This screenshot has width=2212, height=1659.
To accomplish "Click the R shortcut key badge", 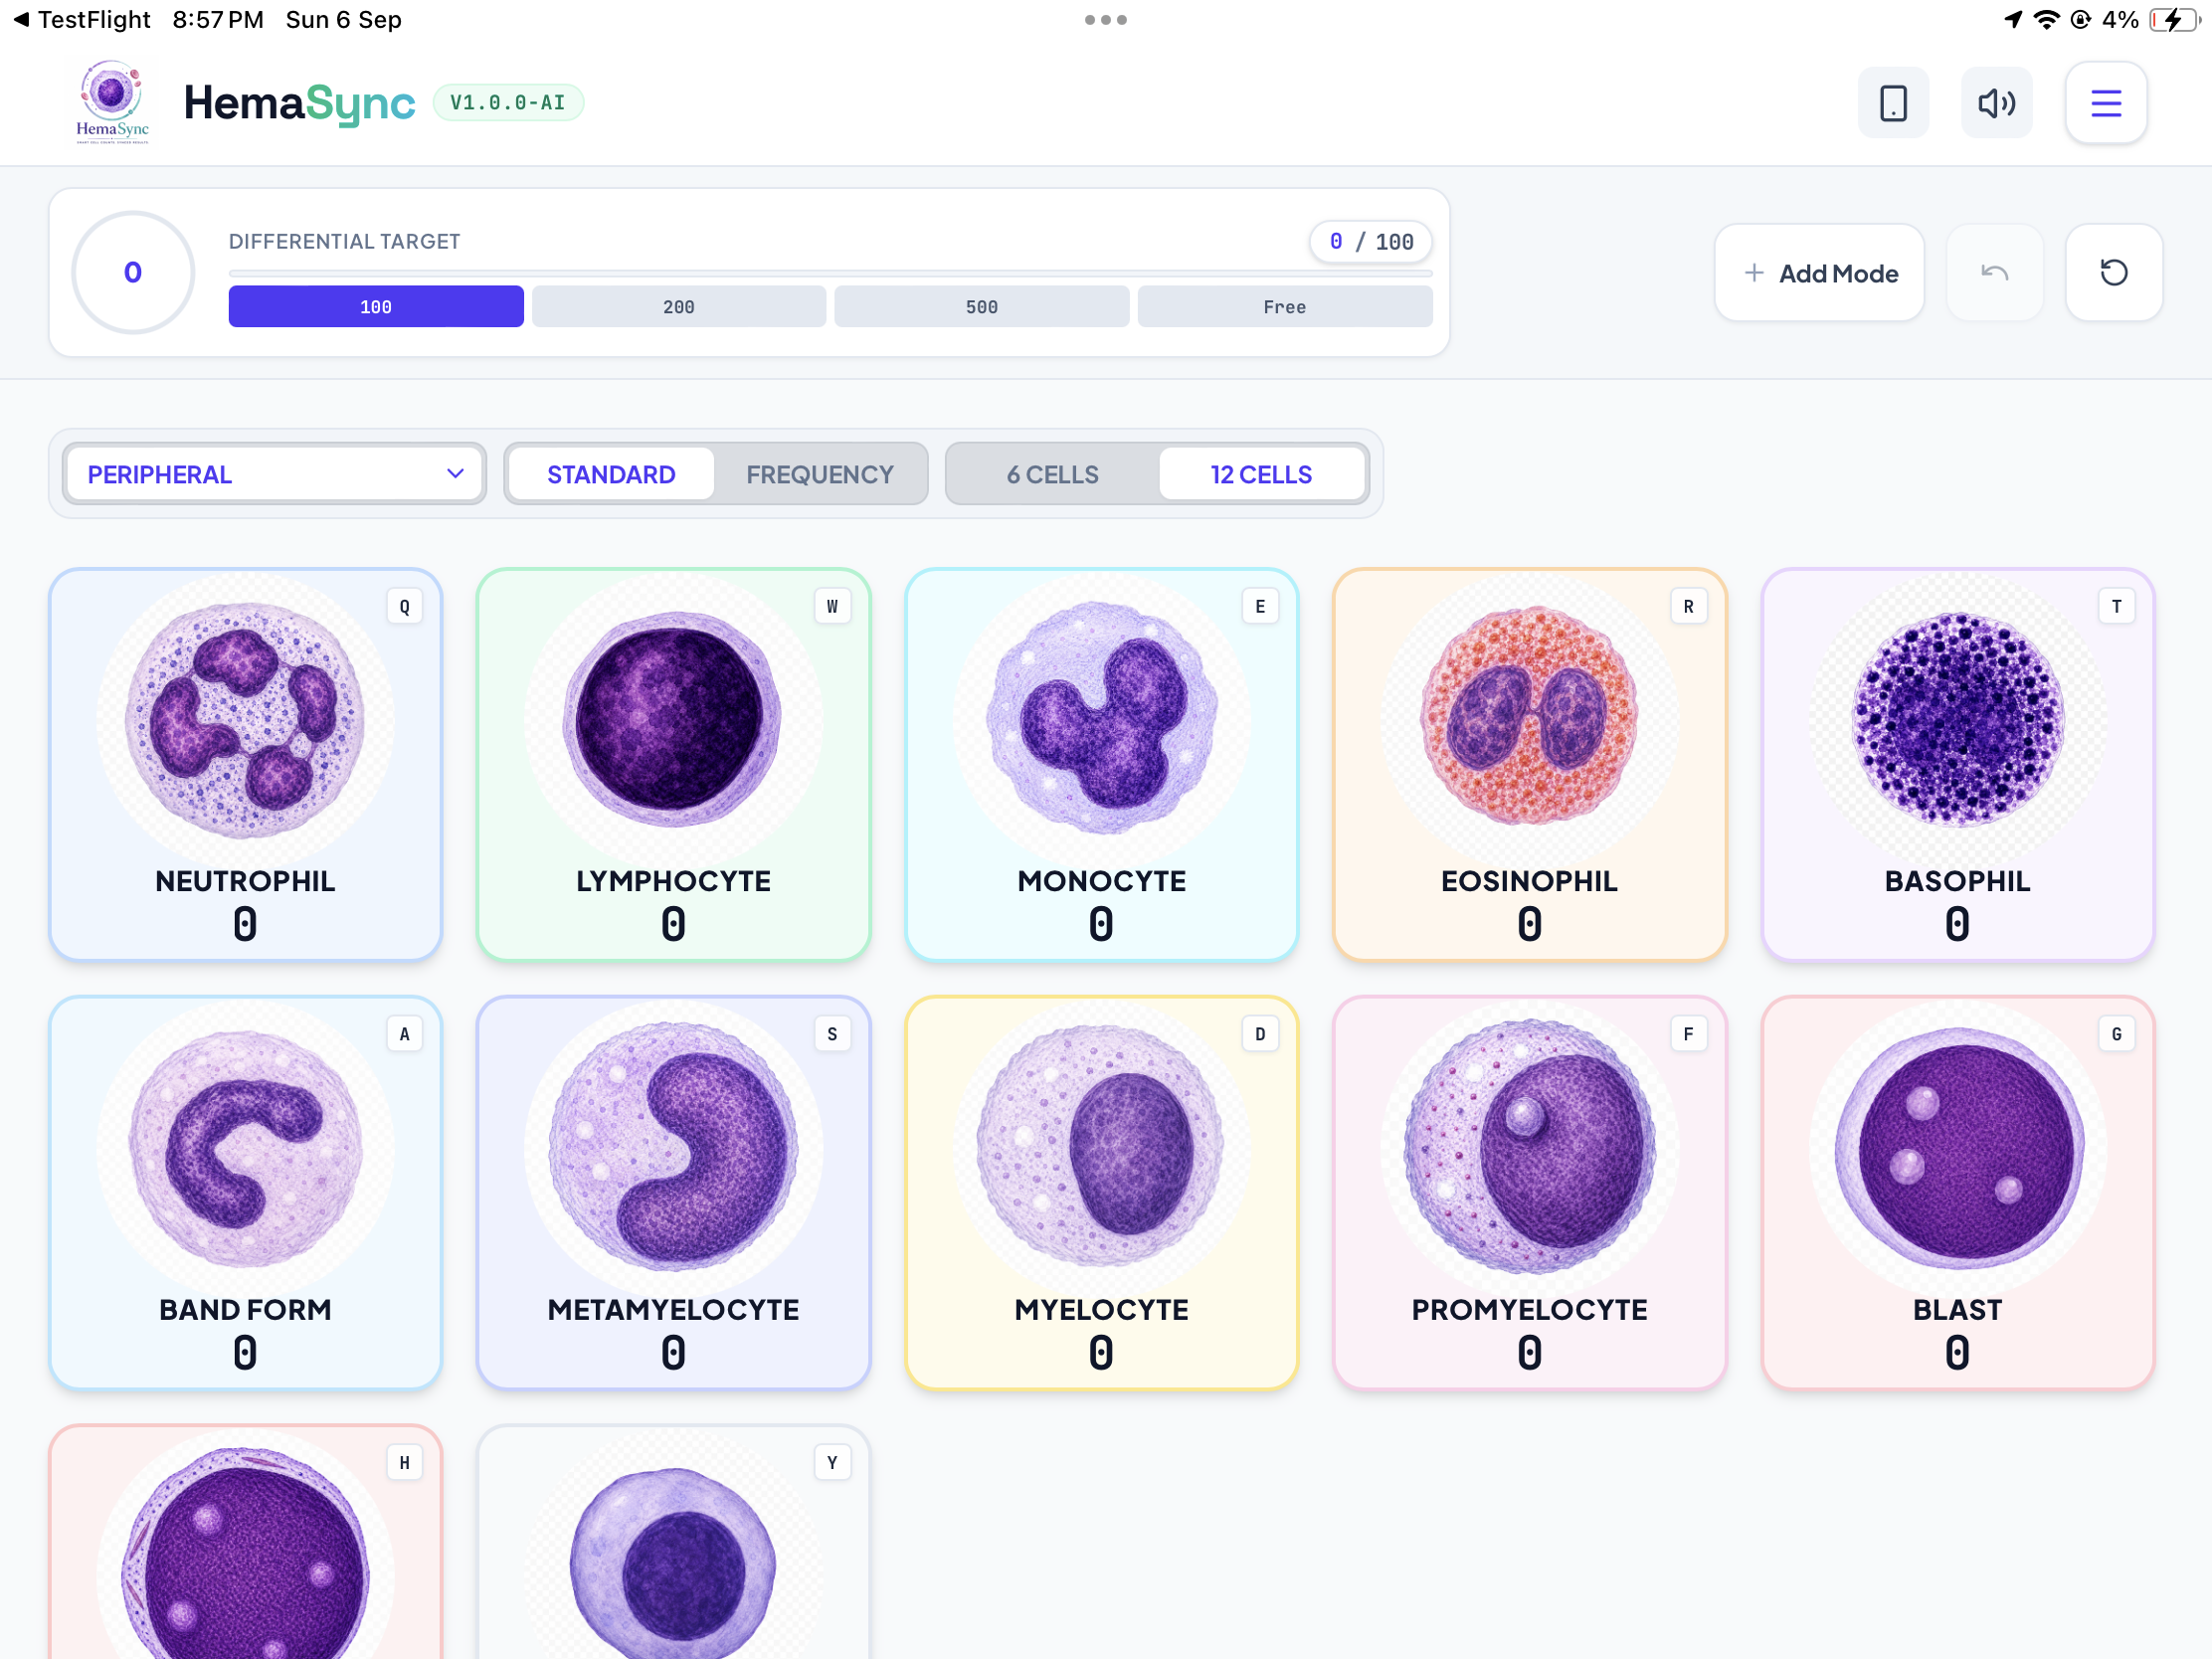I will click(1688, 606).
